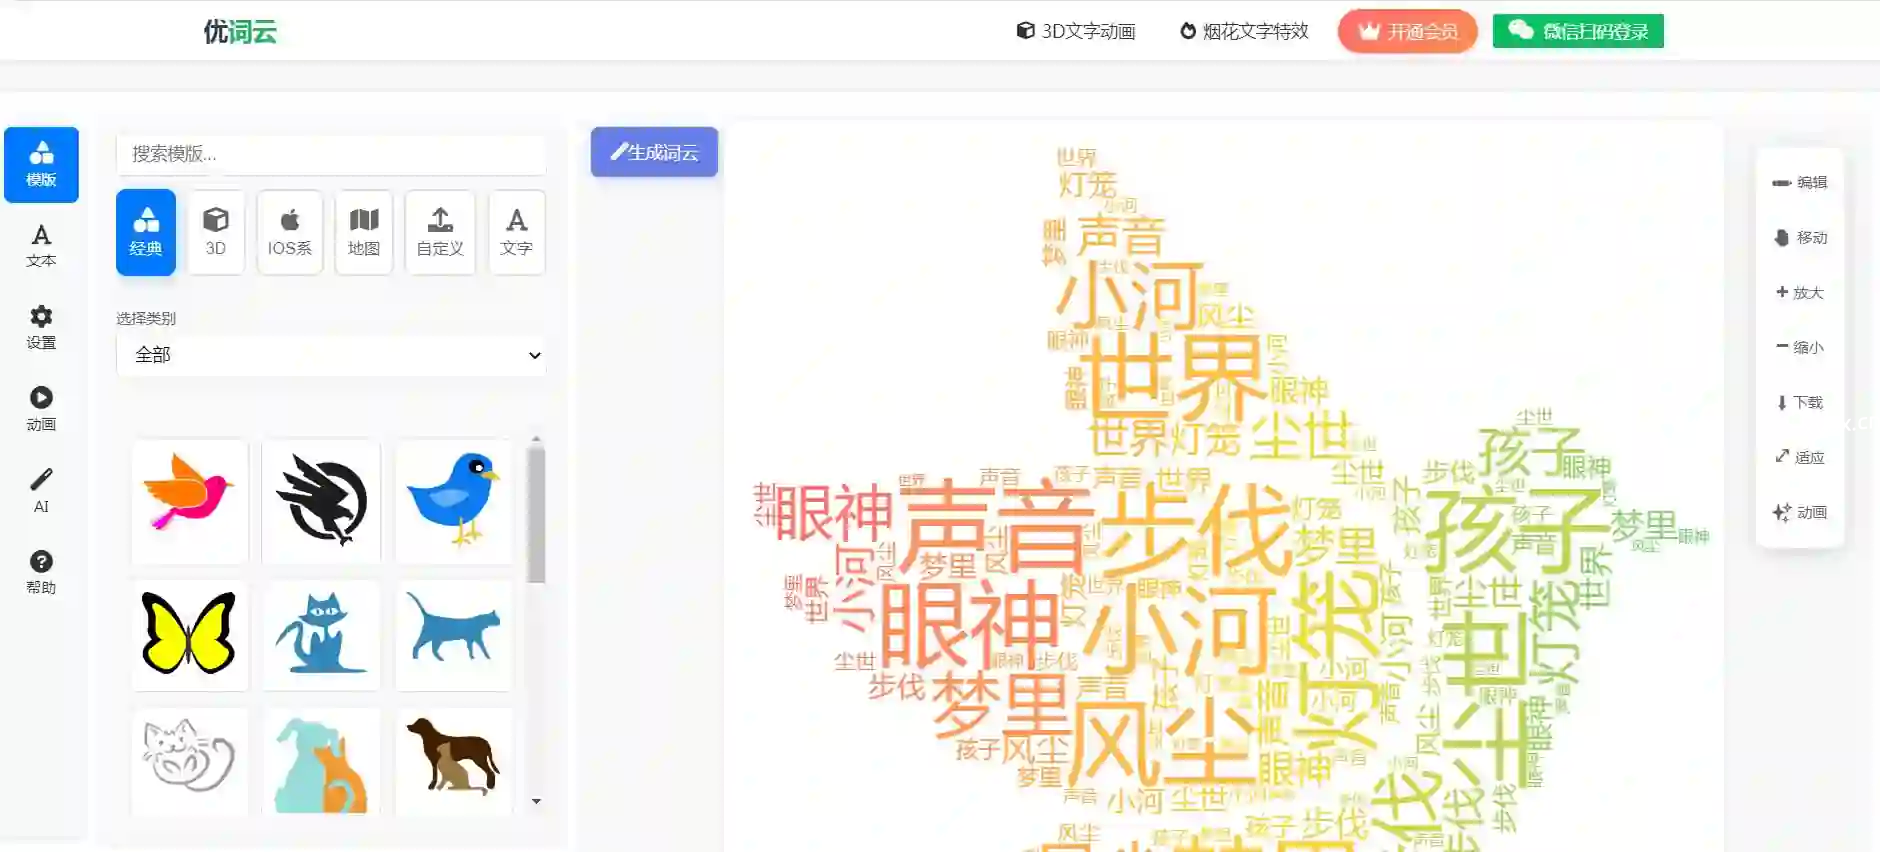Click the 搜索模版 search field

click(x=331, y=154)
